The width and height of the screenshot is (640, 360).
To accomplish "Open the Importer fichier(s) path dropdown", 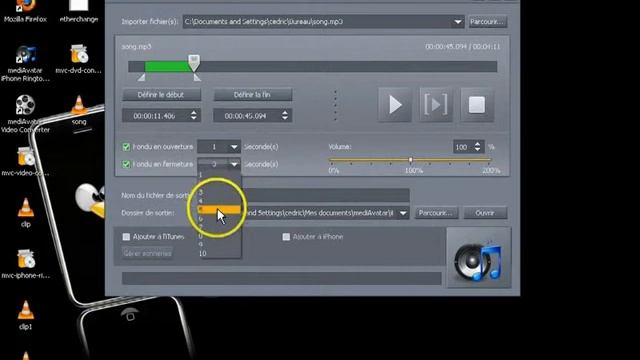I will 458,22.
